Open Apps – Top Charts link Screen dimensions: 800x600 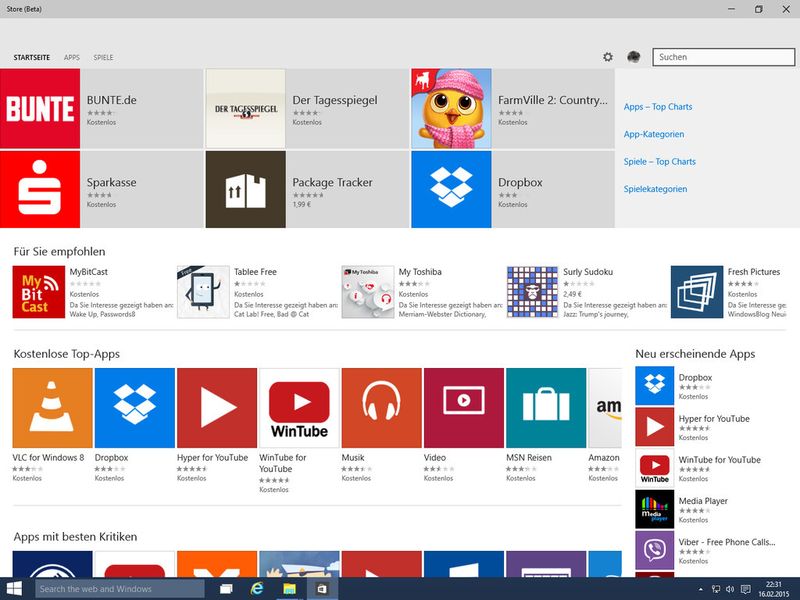[x=658, y=107]
